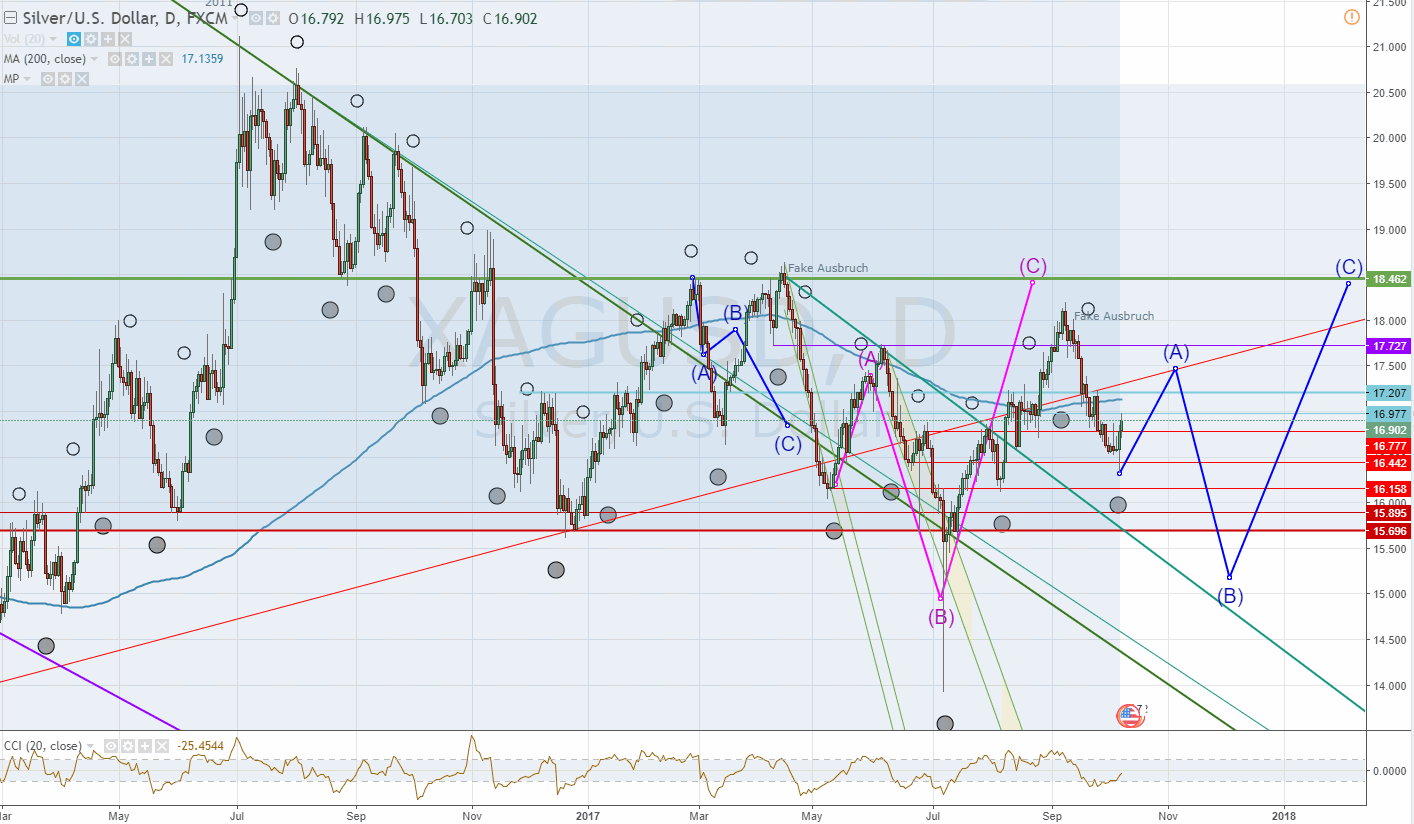Click the magenta (B) wave label
Screen dimensions: 1414x824
pyautogui.click(x=941, y=617)
